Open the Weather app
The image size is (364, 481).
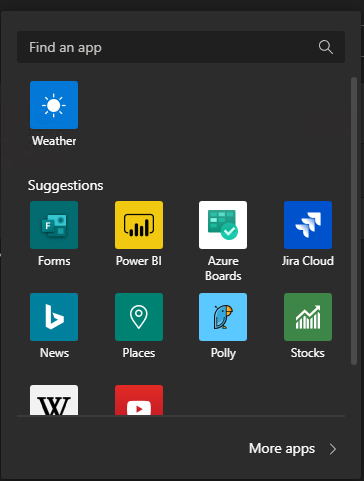54,105
